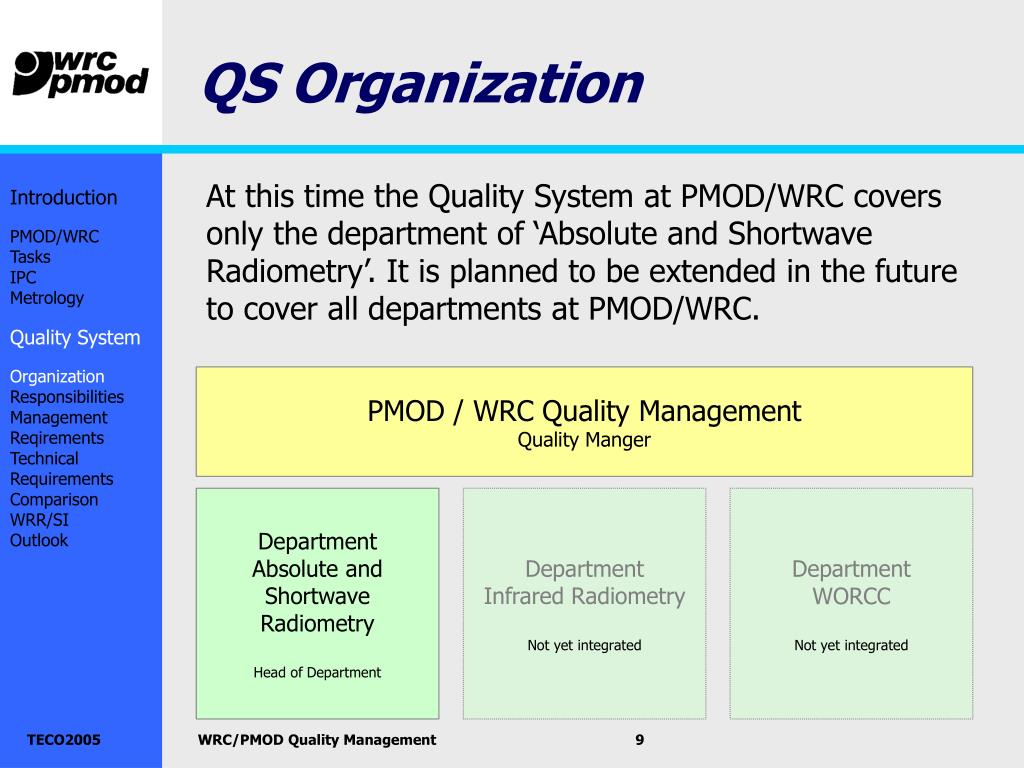This screenshot has height=768, width=1024.
Task: Click the wrc pmod logo
Action: pyautogui.click(x=81, y=73)
